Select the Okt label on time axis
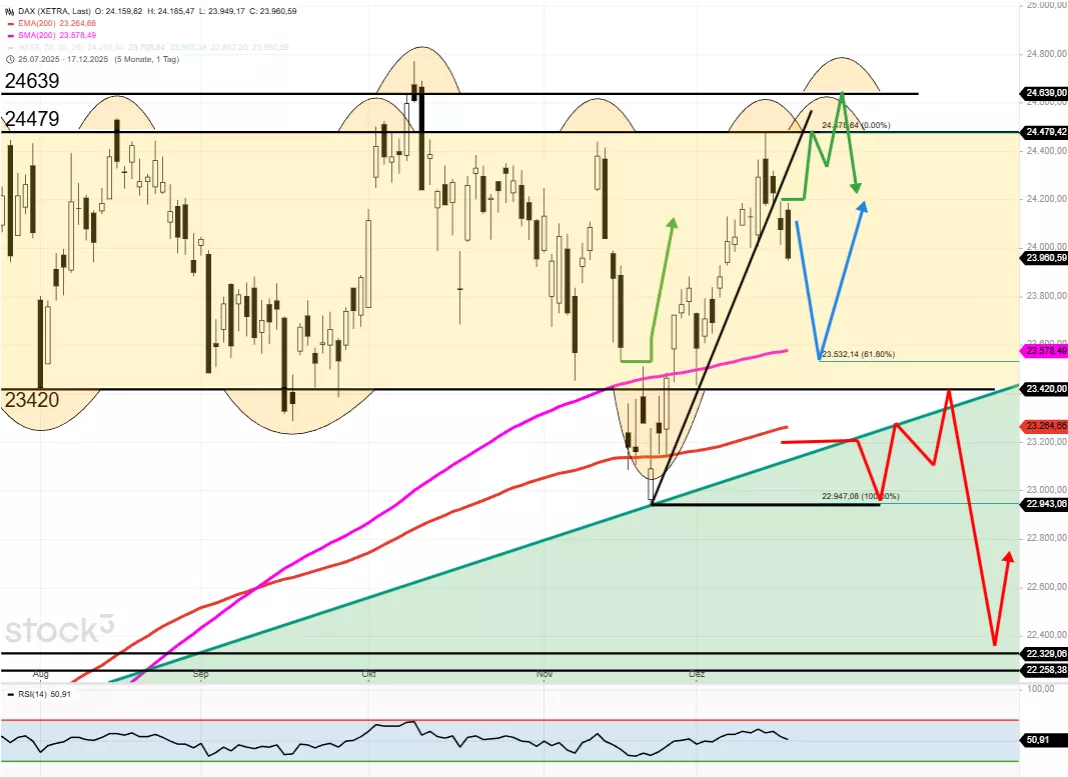 click(x=369, y=675)
